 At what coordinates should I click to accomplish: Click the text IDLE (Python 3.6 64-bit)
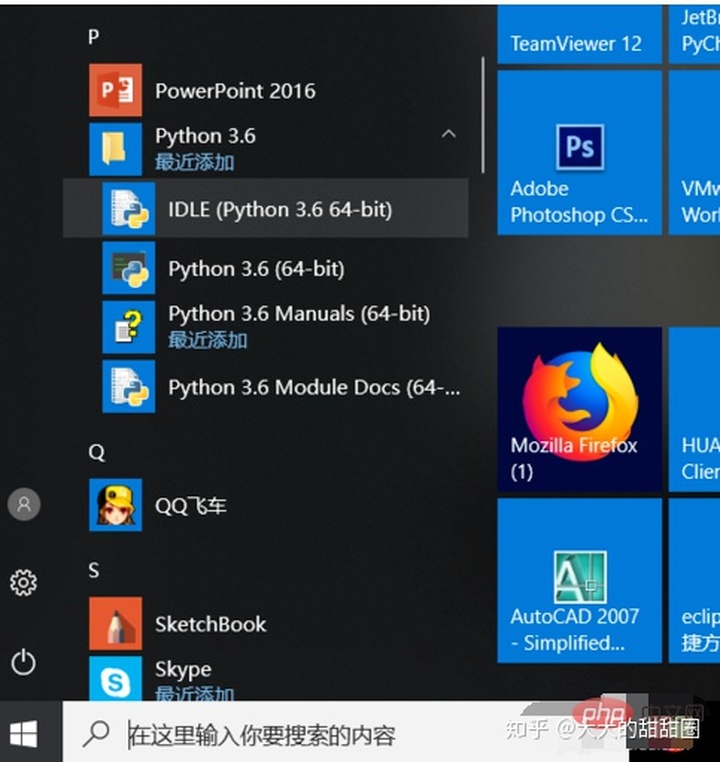pos(280,209)
